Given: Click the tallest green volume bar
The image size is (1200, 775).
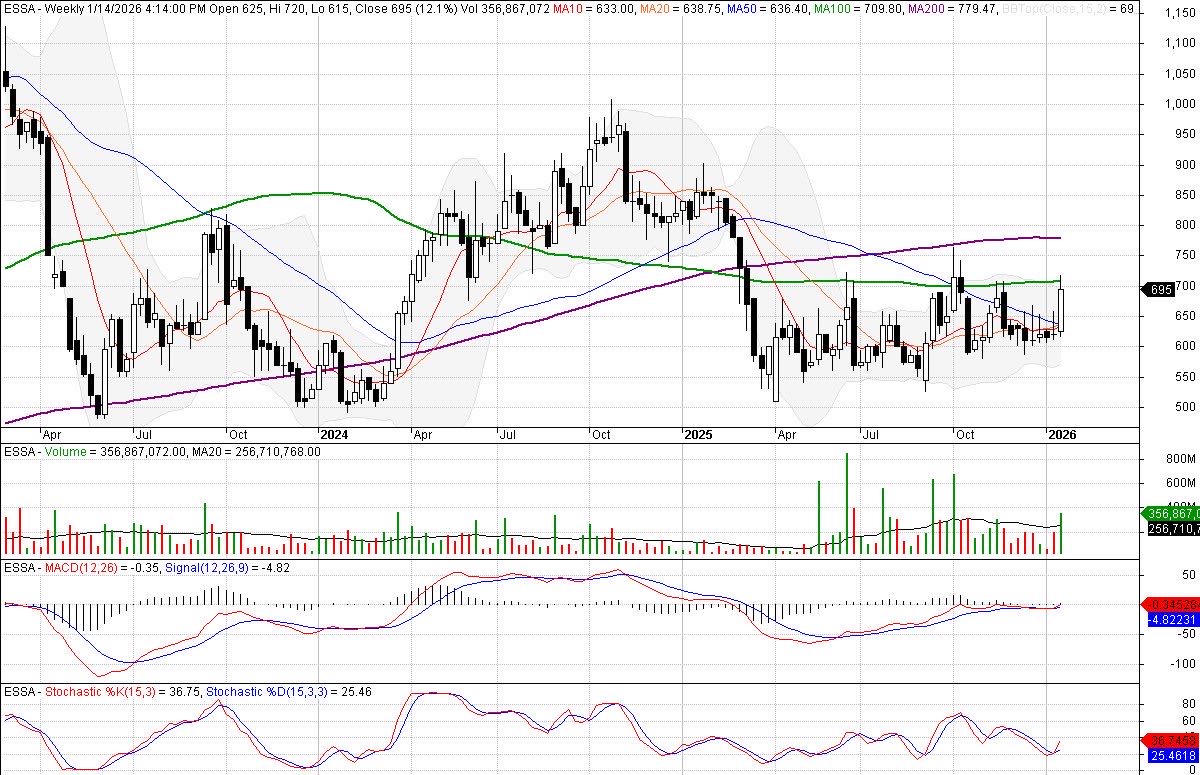Looking at the screenshot, I should tap(846, 503).
